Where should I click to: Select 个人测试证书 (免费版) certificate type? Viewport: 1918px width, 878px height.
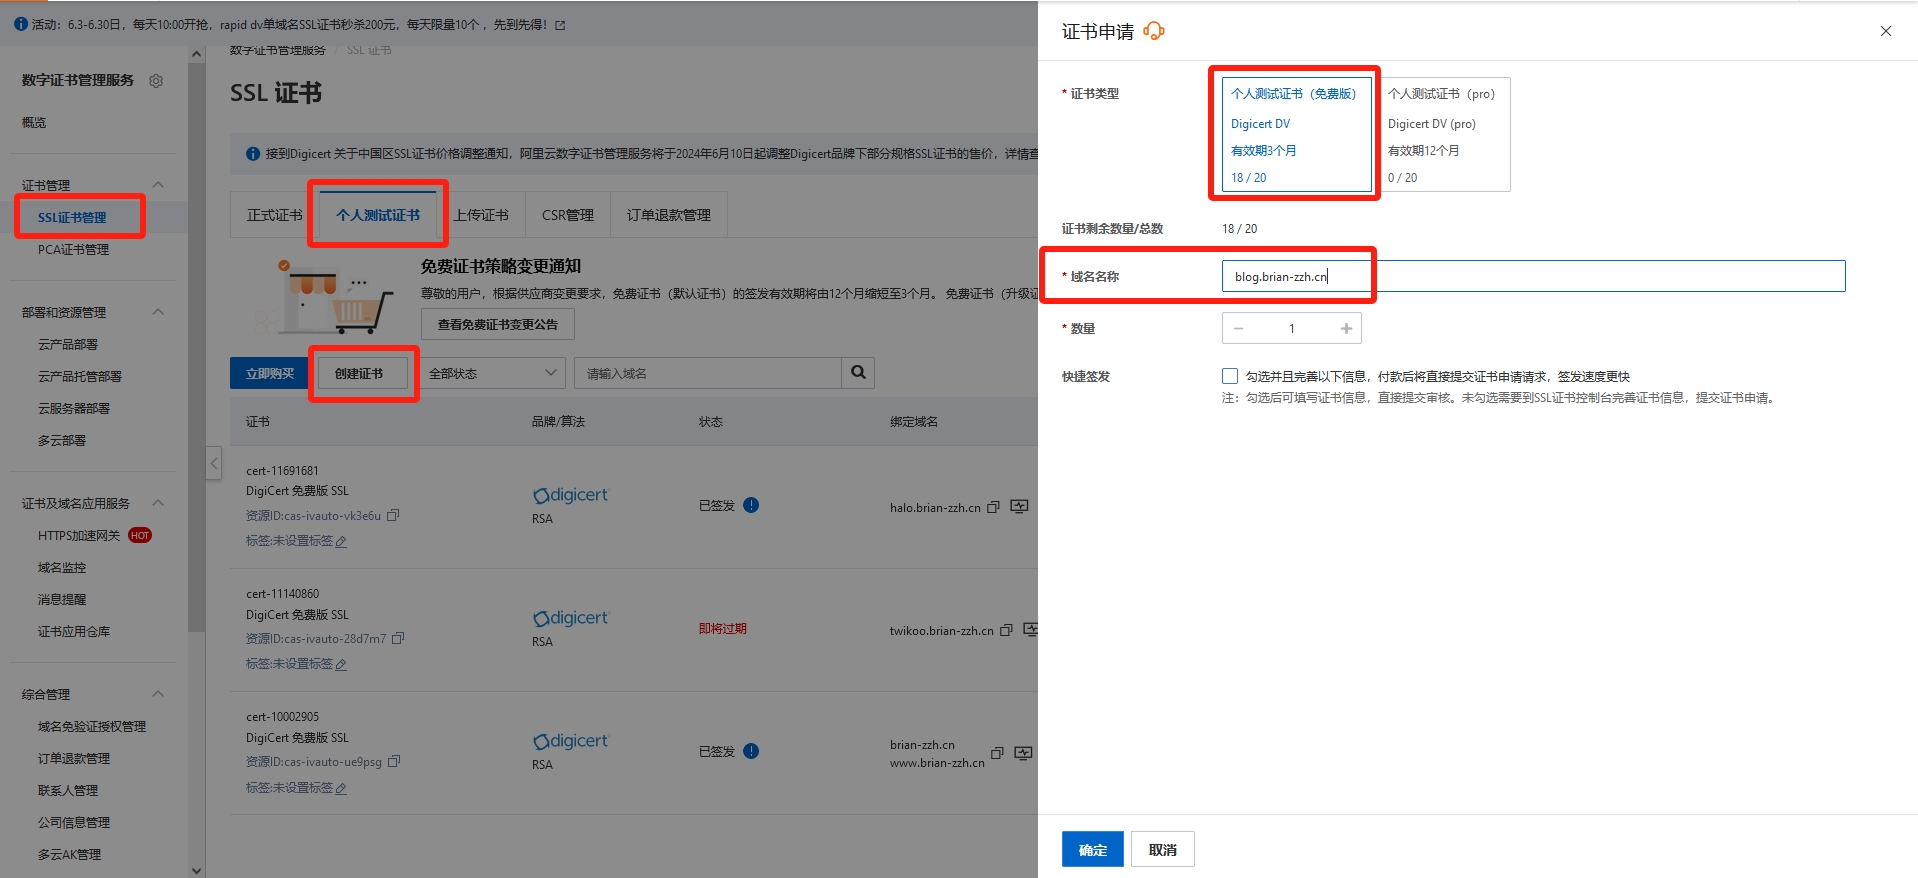(x=1296, y=134)
